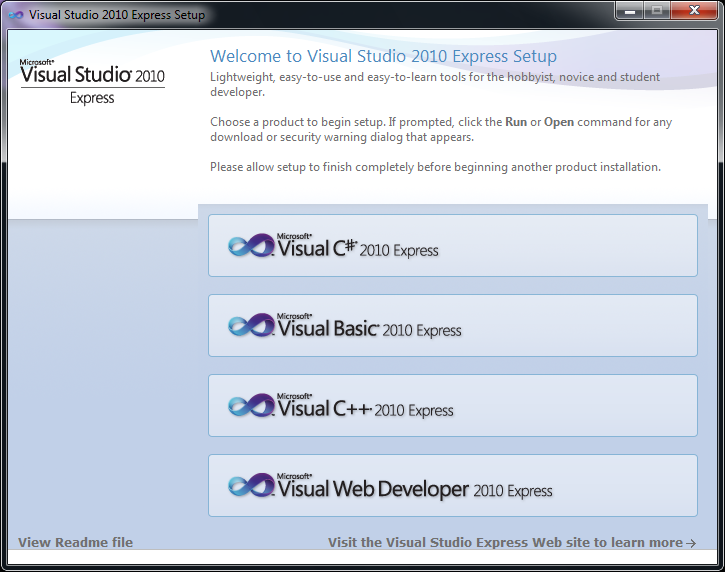The height and width of the screenshot is (572, 725).
Task: Click the 'Please allow setup to finish completely' sentence
Action: point(435,167)
